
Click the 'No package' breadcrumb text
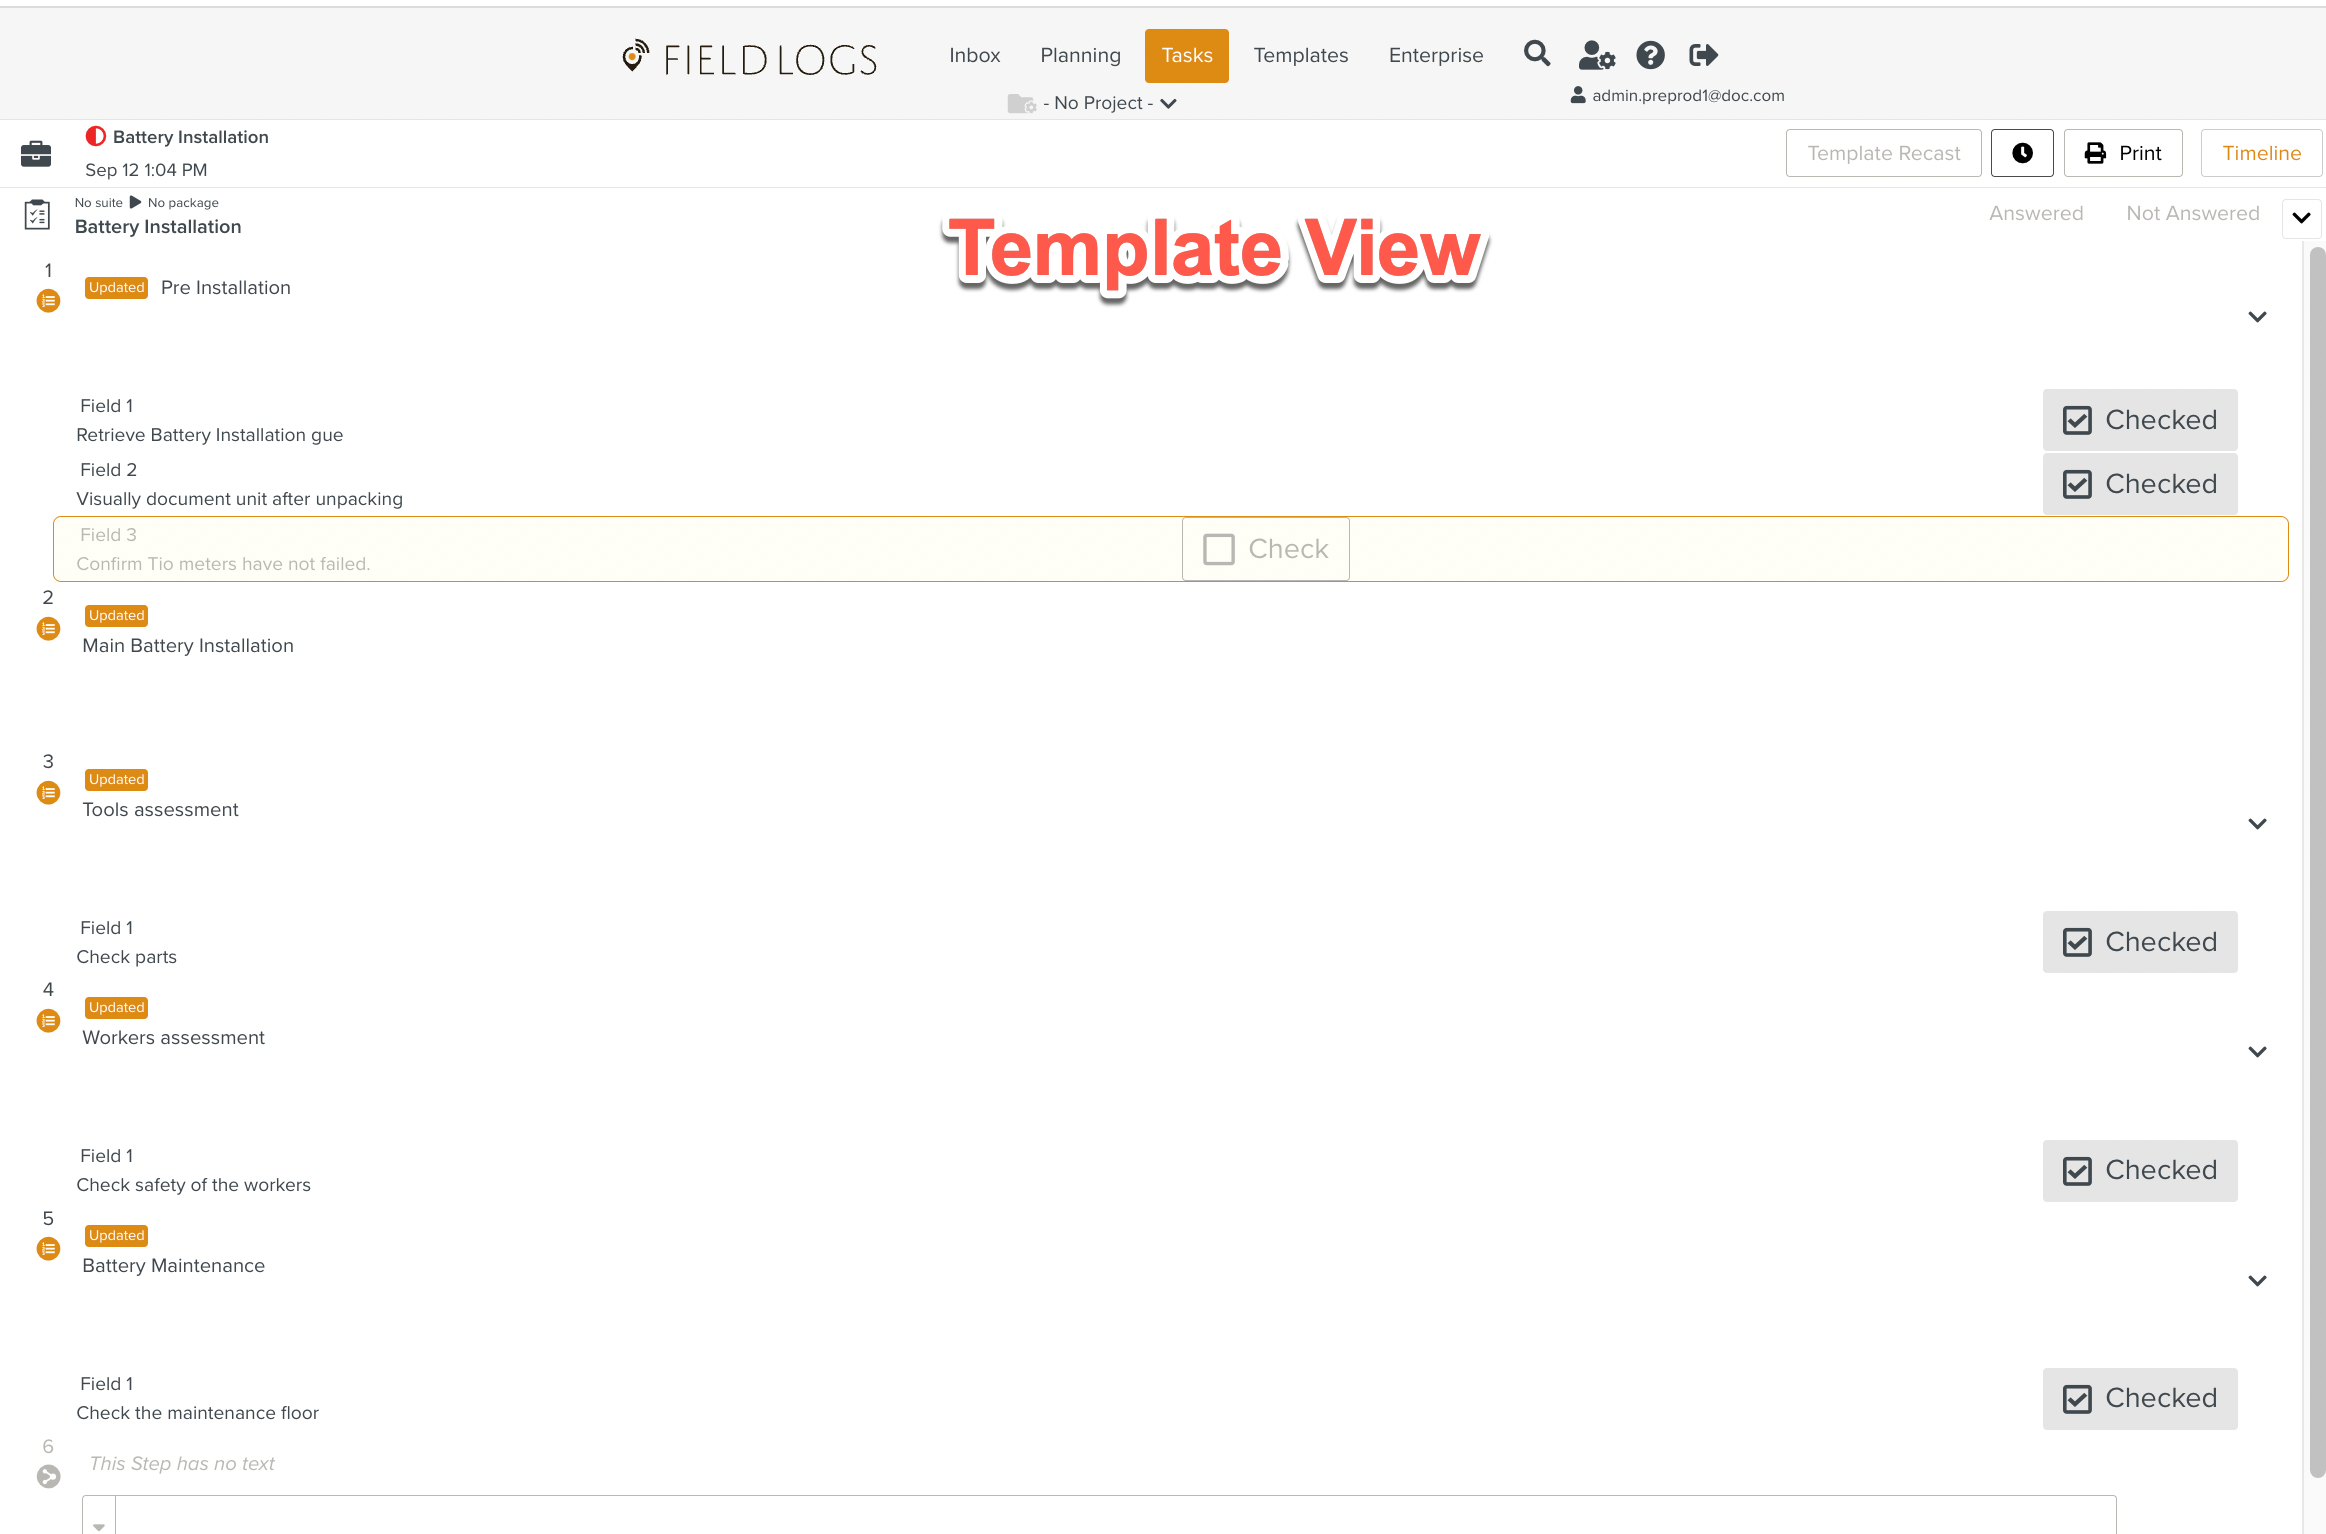click(x=183, y=202)
